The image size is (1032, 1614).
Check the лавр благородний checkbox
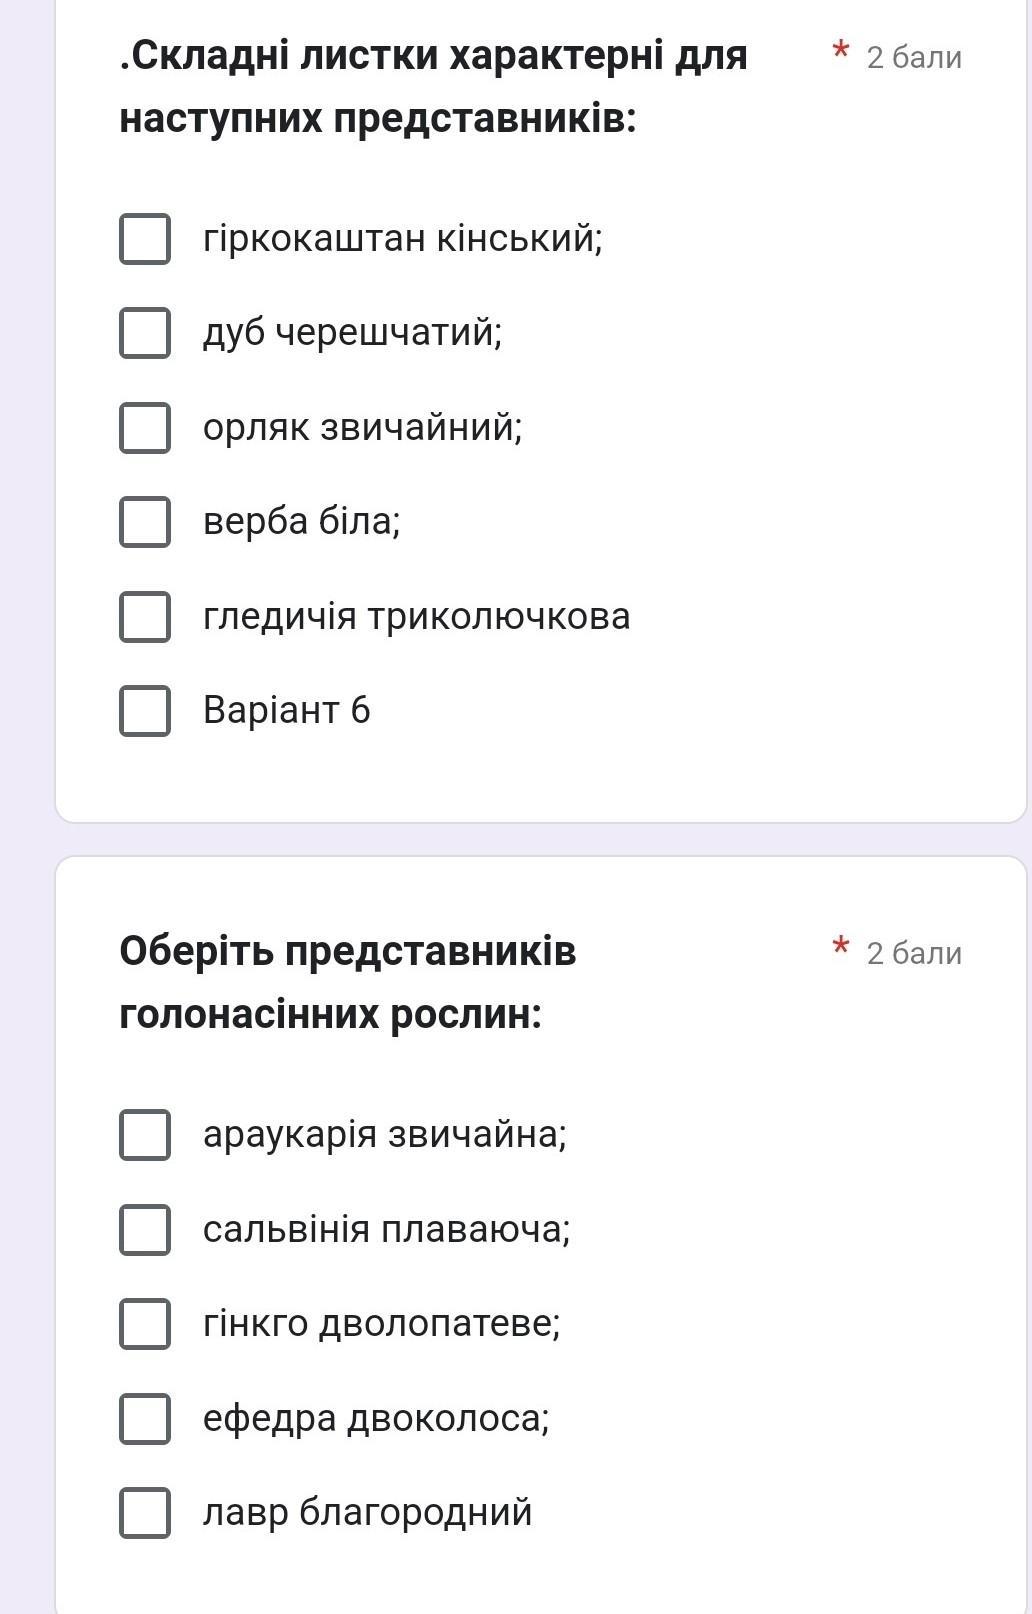pos(145,1512)
